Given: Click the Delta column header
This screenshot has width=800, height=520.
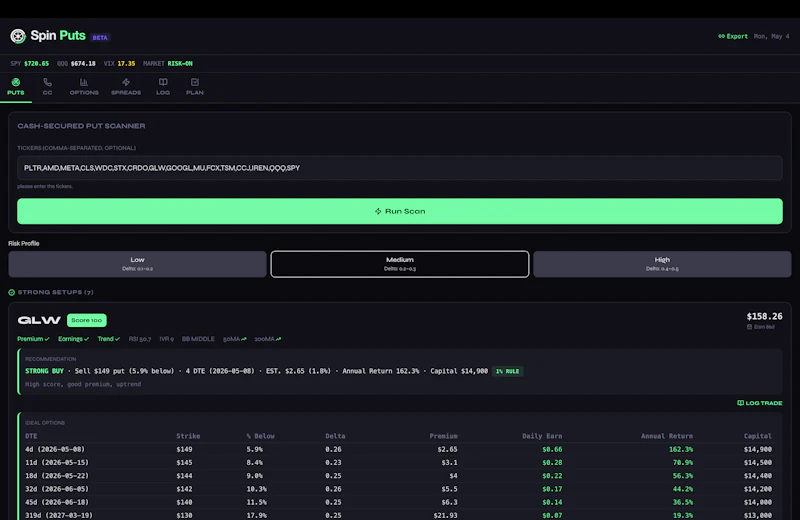Looking at the screenshot, I should pos(335,436).
